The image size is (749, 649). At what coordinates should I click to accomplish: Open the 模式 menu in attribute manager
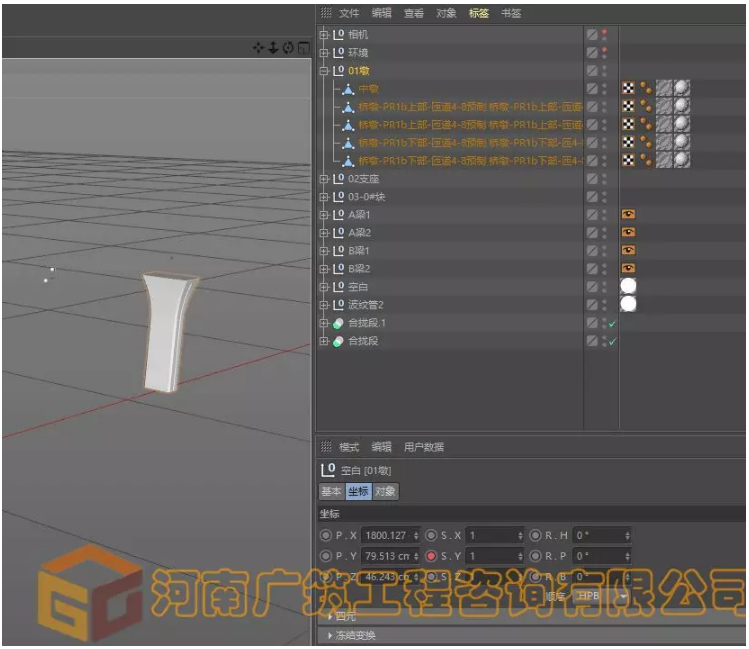[349, 447]
